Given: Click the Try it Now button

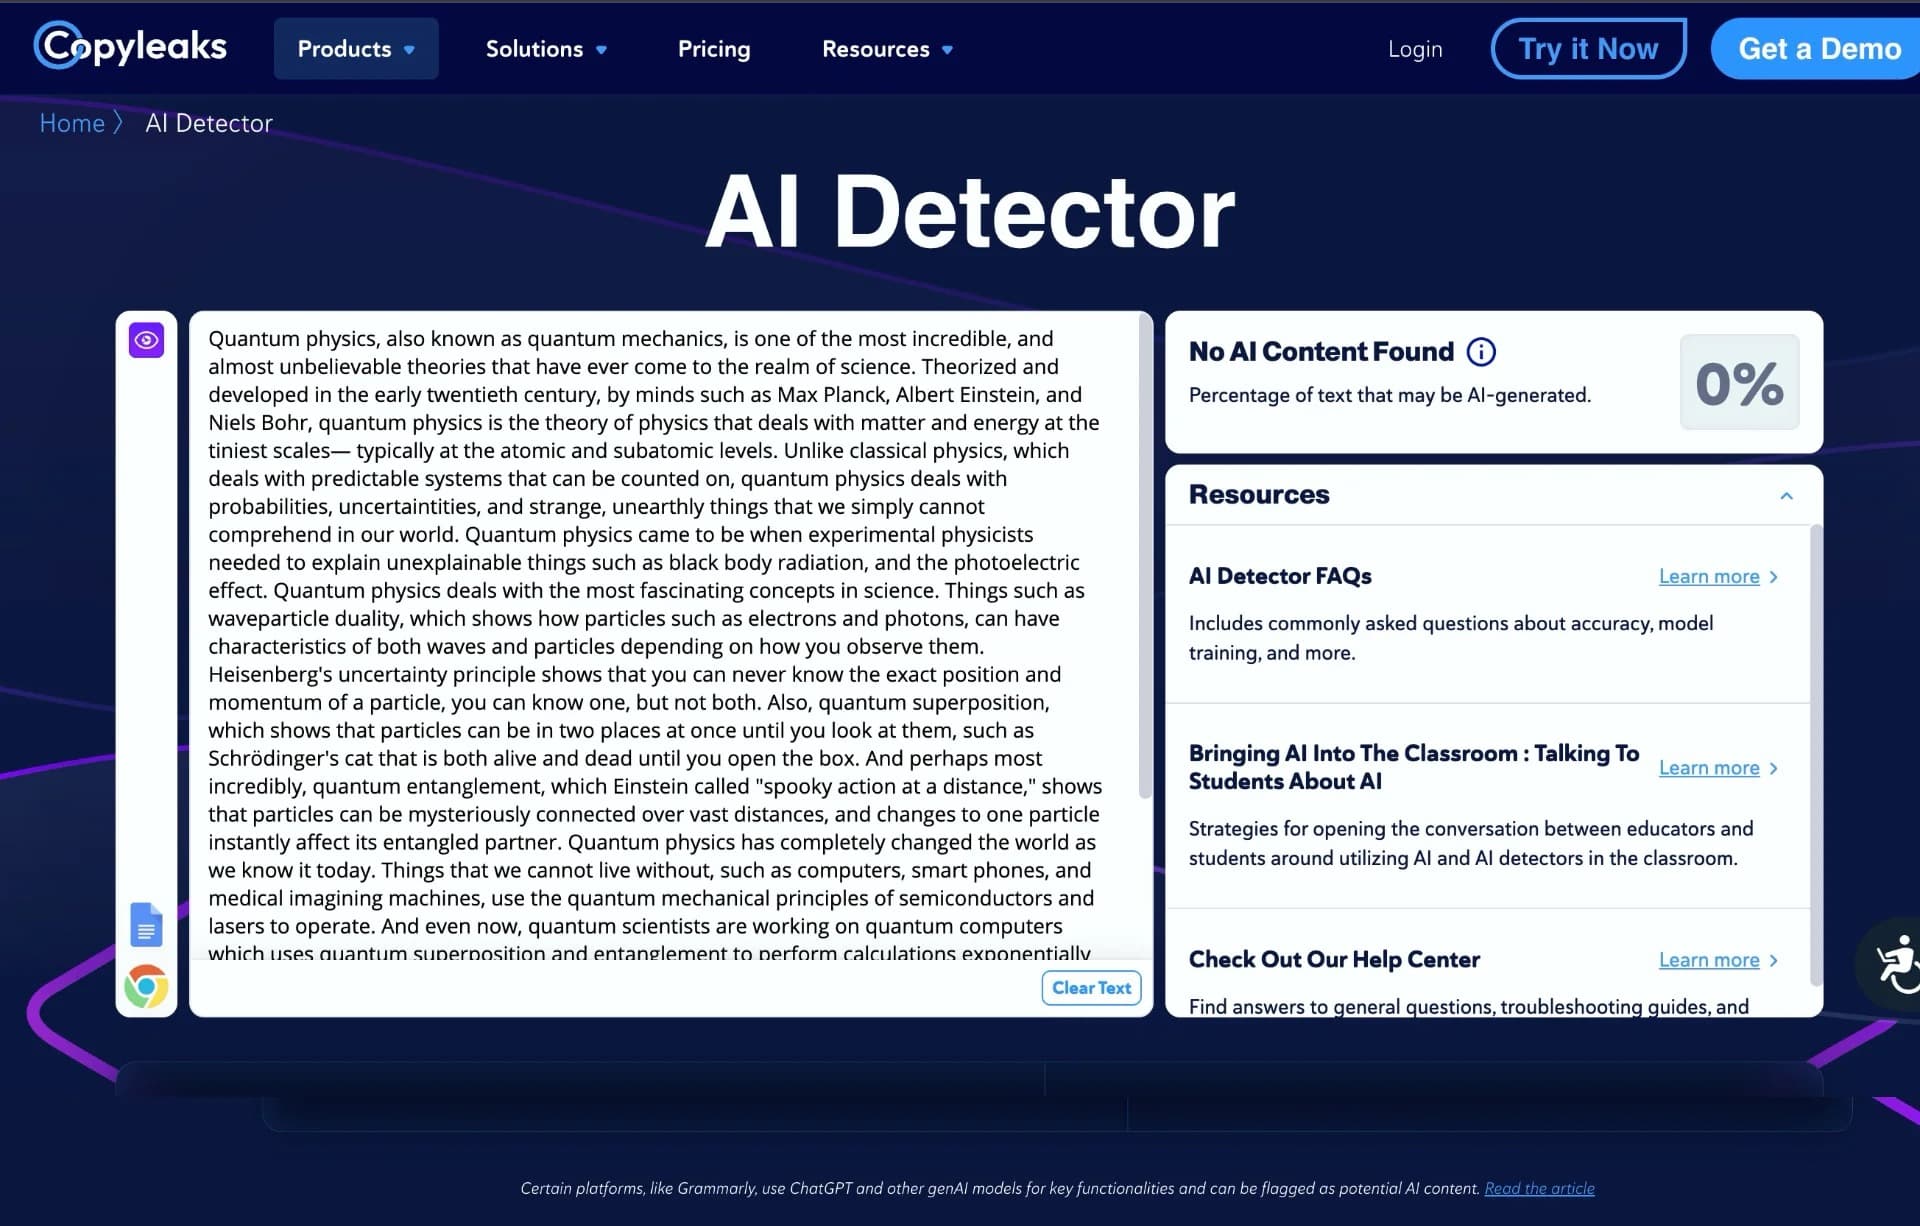Looking at the screenshot, I should [1588, 48].
